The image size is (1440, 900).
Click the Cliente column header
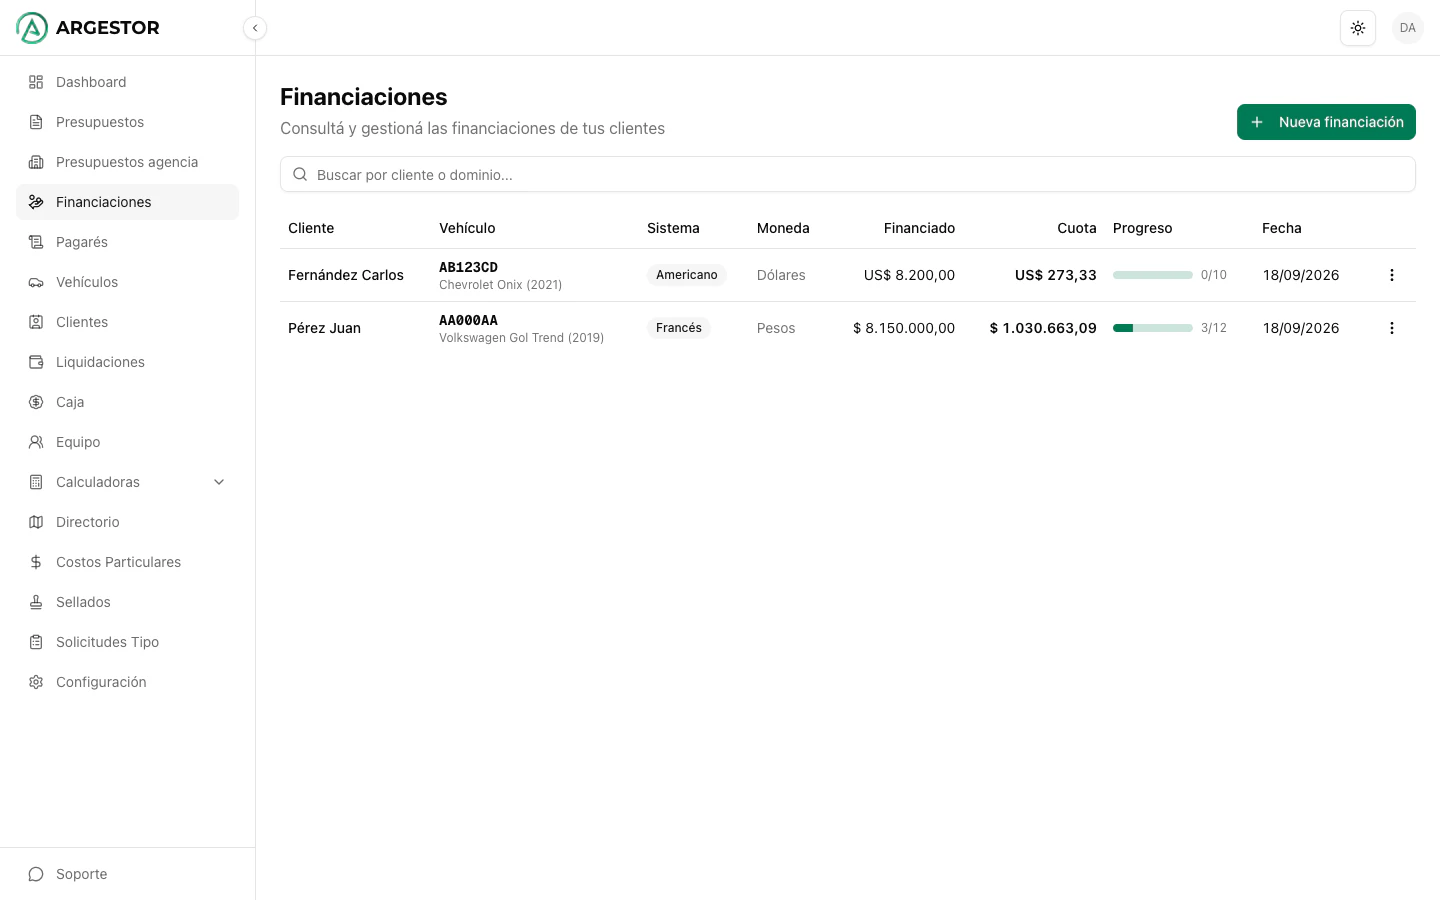point(311,228)
